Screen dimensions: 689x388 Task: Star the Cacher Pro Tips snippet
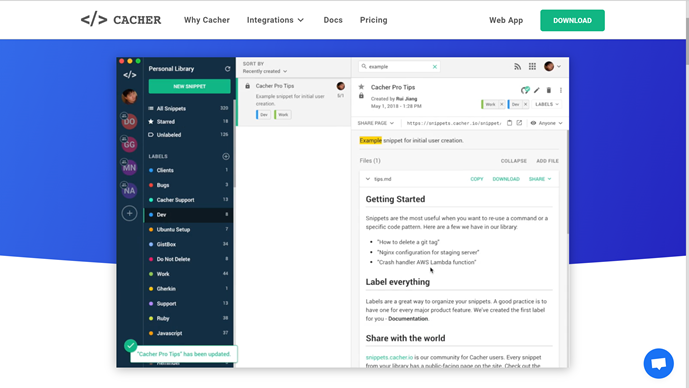click(x=361, y=87)
